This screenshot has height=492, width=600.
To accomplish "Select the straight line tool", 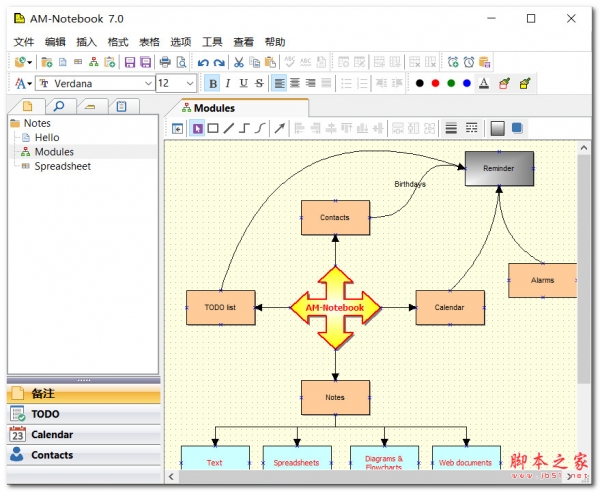I will pyautogui.click(x=229, y=129).
